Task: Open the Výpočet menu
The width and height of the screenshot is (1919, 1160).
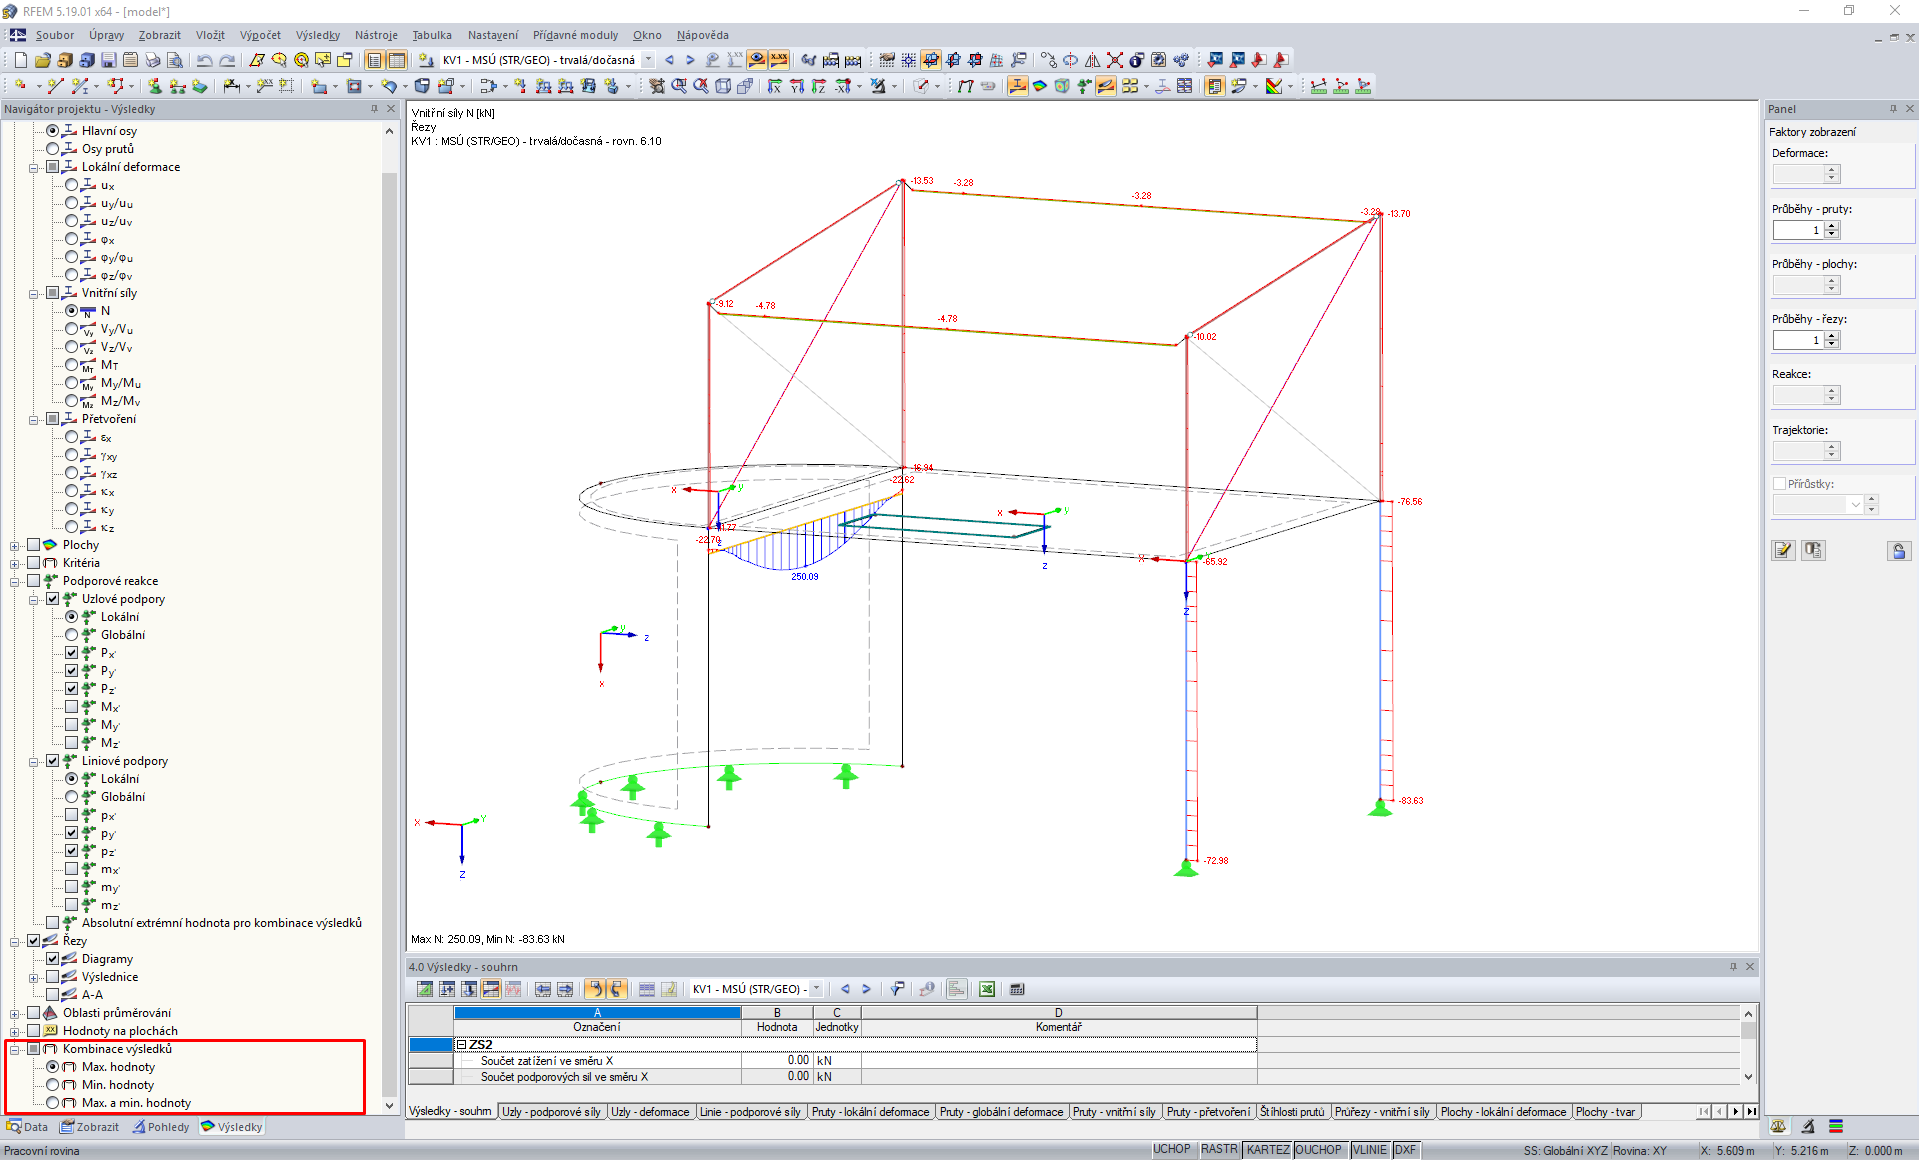Action: (260, 35)
